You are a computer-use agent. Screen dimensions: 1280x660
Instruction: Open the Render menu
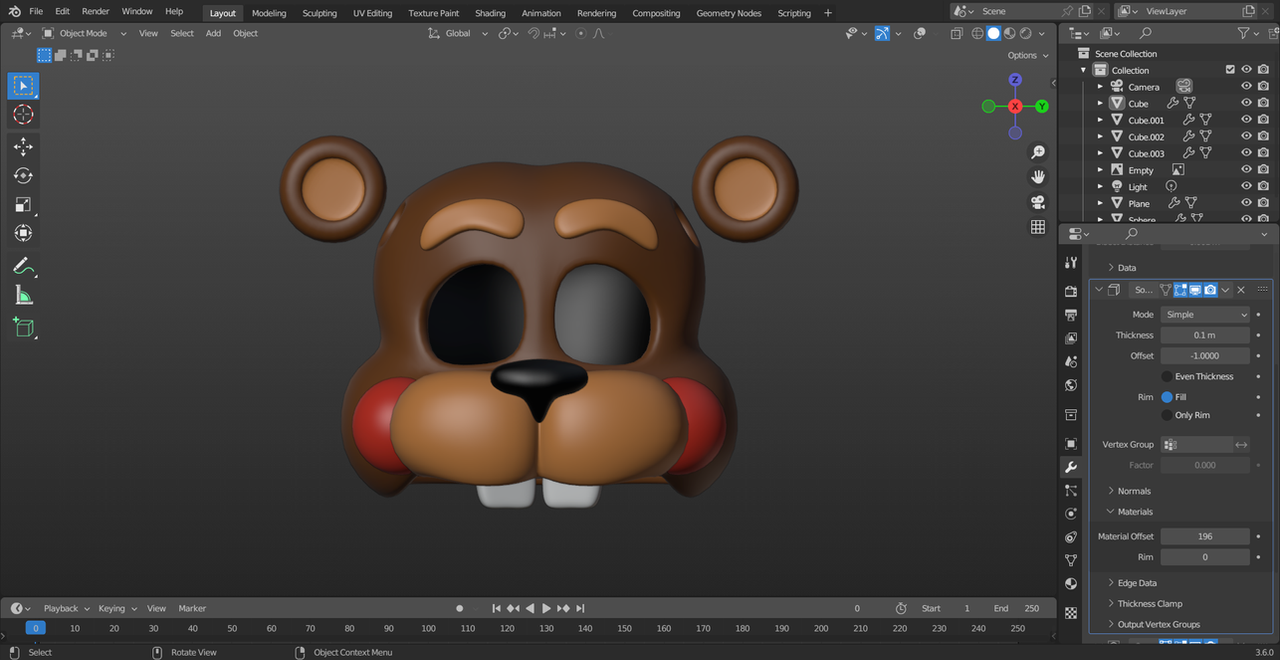96,12
